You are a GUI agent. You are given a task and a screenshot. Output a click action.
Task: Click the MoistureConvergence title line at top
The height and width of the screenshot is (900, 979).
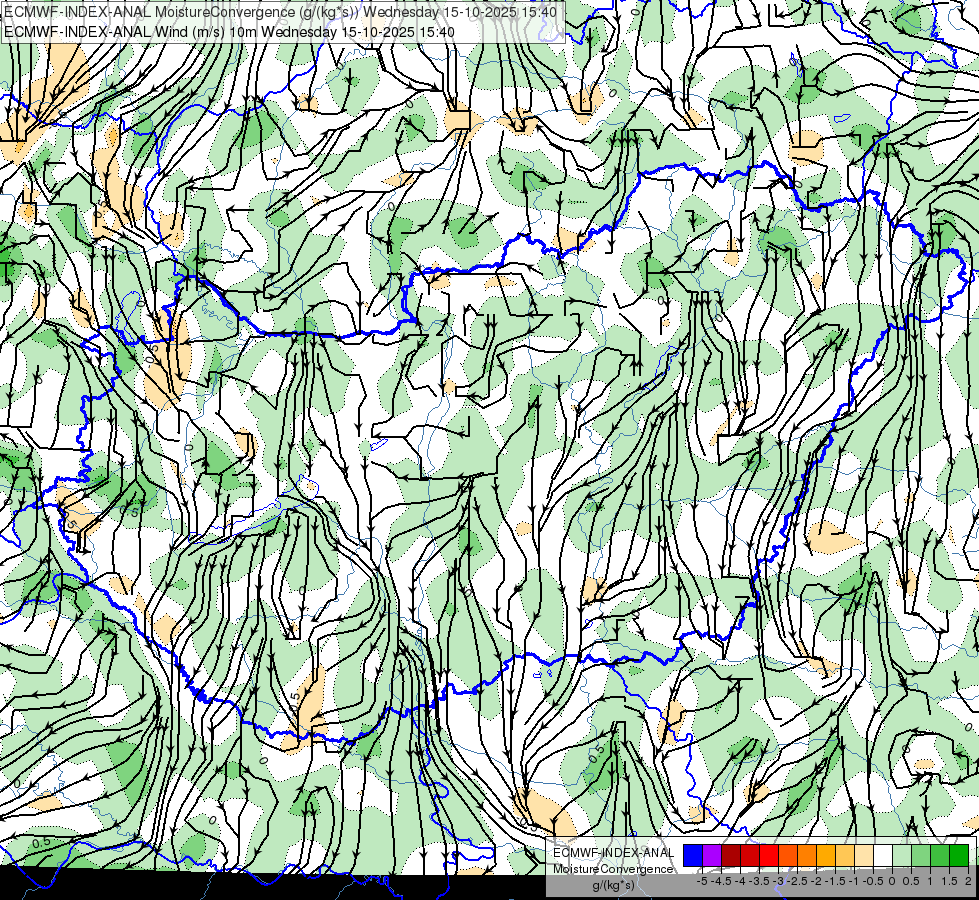[280, 12]
